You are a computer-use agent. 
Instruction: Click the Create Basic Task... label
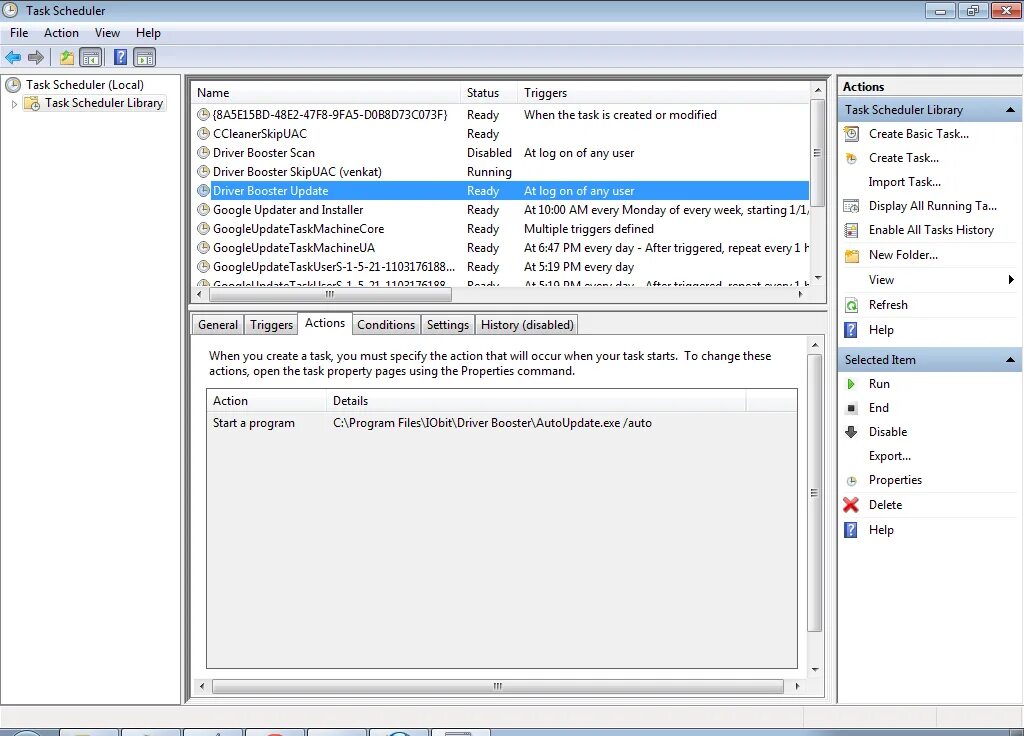918,134
